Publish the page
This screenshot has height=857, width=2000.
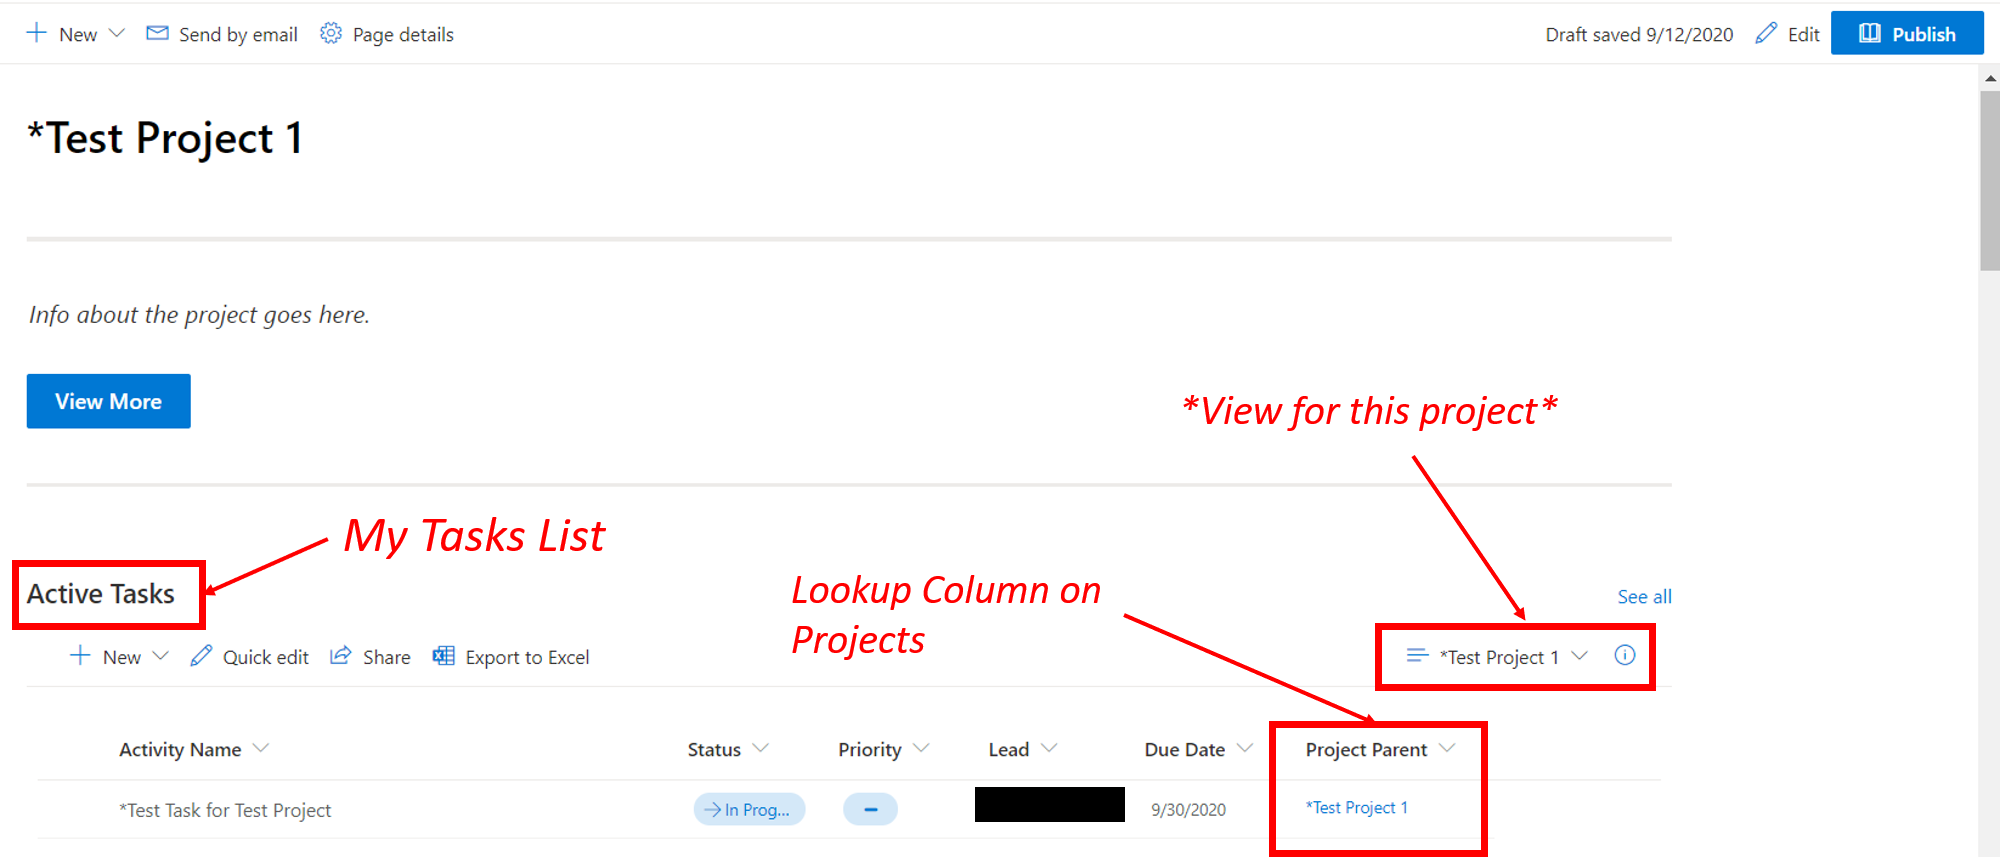(1907, 33)
